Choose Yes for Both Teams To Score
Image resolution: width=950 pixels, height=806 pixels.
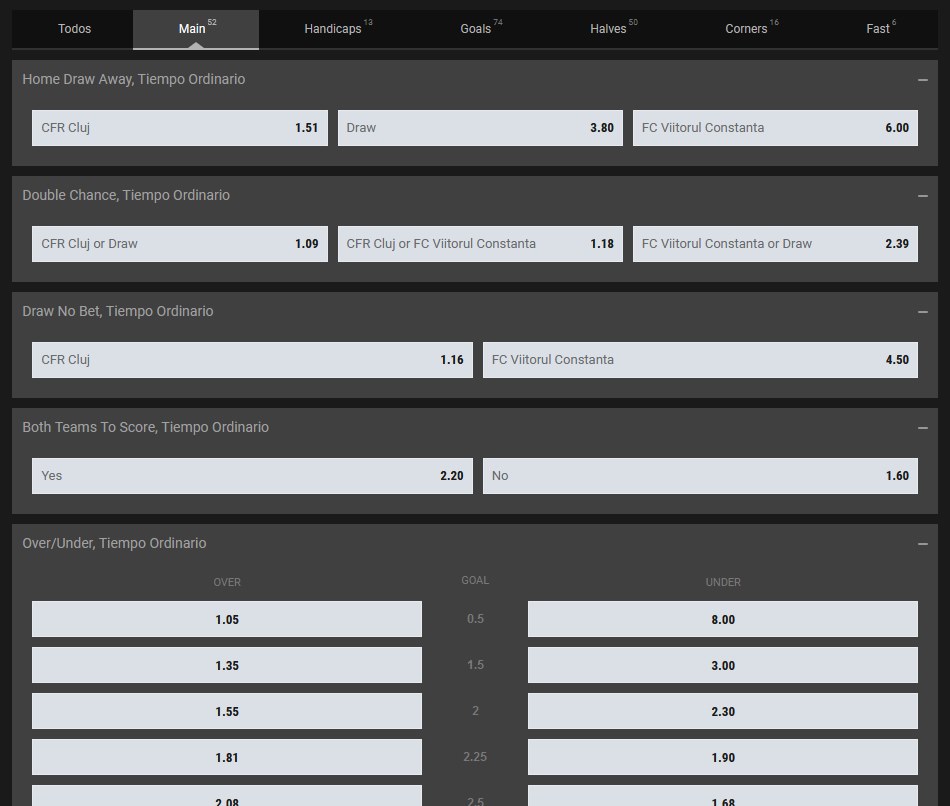point(252,476)
